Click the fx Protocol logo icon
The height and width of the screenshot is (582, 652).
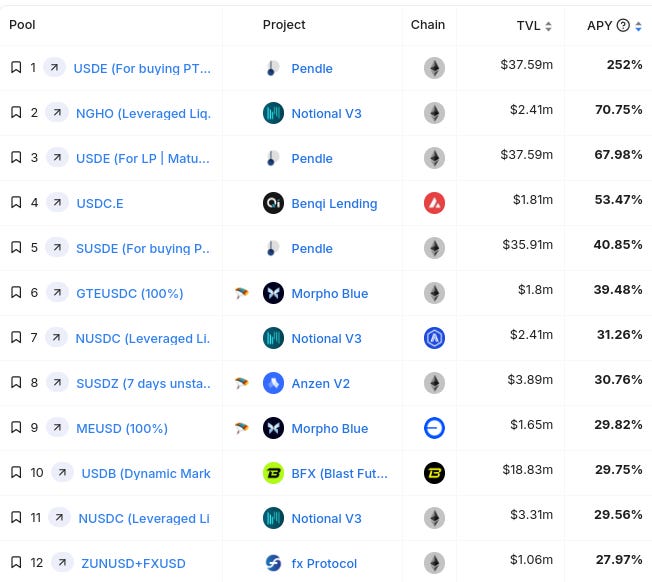273,563
